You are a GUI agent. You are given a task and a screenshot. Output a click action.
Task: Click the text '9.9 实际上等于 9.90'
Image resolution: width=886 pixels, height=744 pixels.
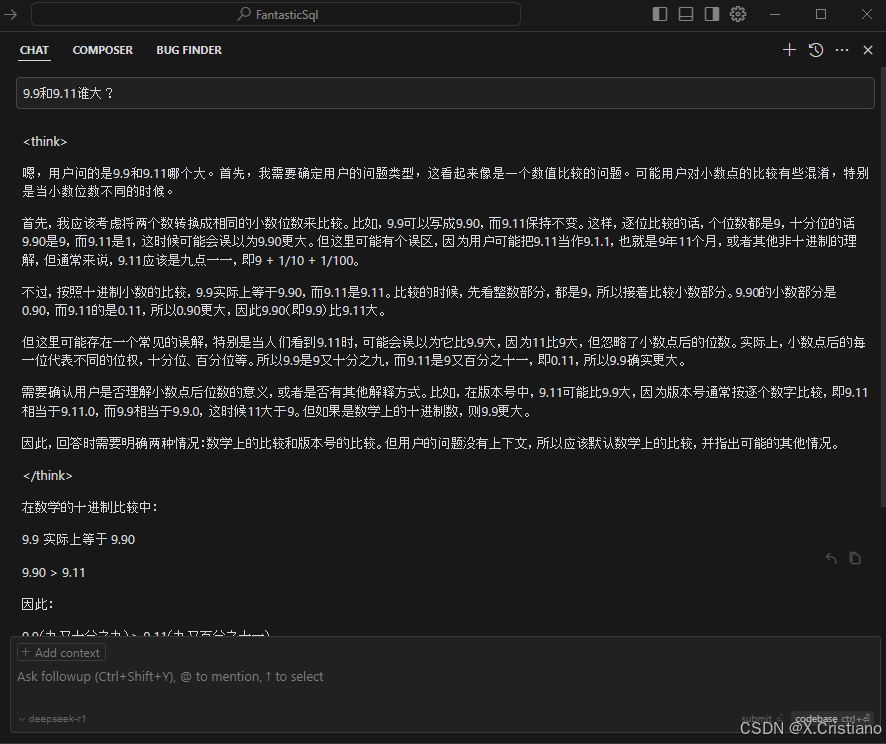[79, 539]
